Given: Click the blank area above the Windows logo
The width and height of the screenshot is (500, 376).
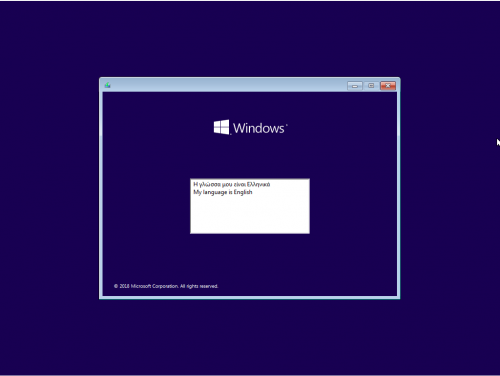Looking at the screenshot, I should (x=250, y=105).
